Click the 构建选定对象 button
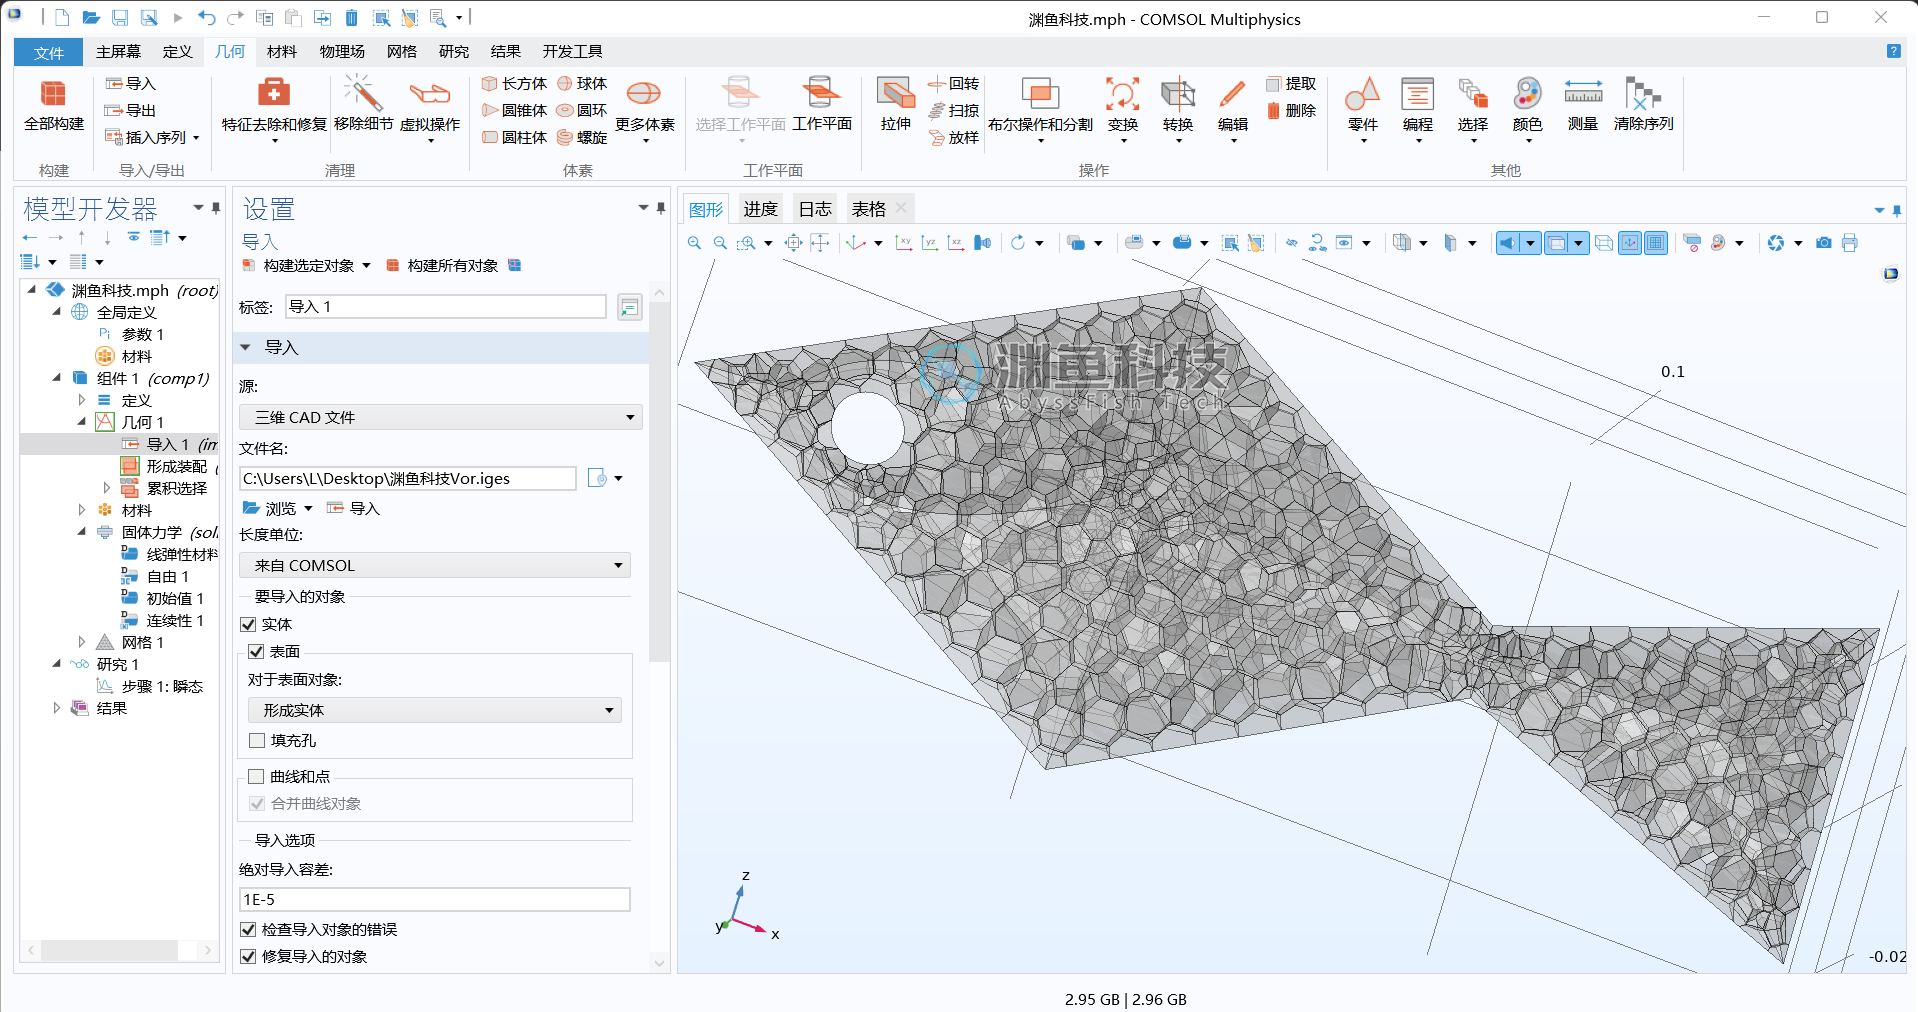Image resolution: width=1918 pixels, height=1012 pixels. coord(299,266)
